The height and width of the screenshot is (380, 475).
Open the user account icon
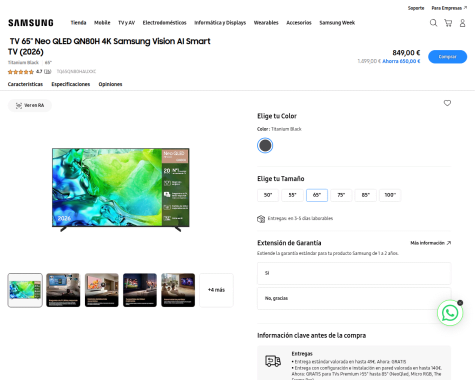coord(462,23)
